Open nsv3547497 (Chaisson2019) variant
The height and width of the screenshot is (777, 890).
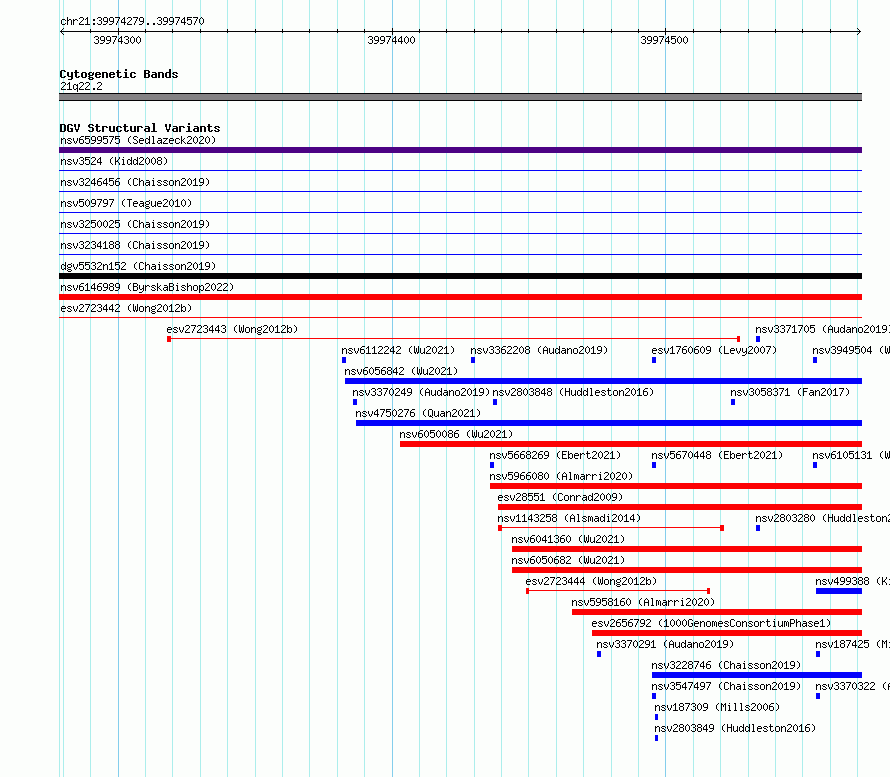pyautogui.click(x=726, y=686)
